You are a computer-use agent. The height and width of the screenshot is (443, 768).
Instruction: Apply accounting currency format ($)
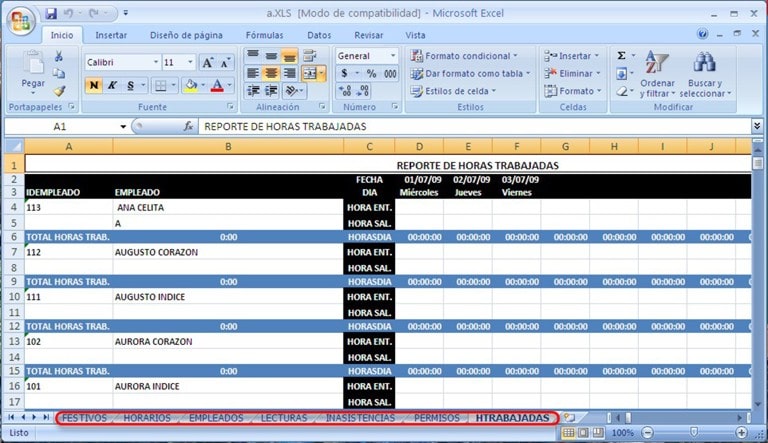click(x=344, y=74)
